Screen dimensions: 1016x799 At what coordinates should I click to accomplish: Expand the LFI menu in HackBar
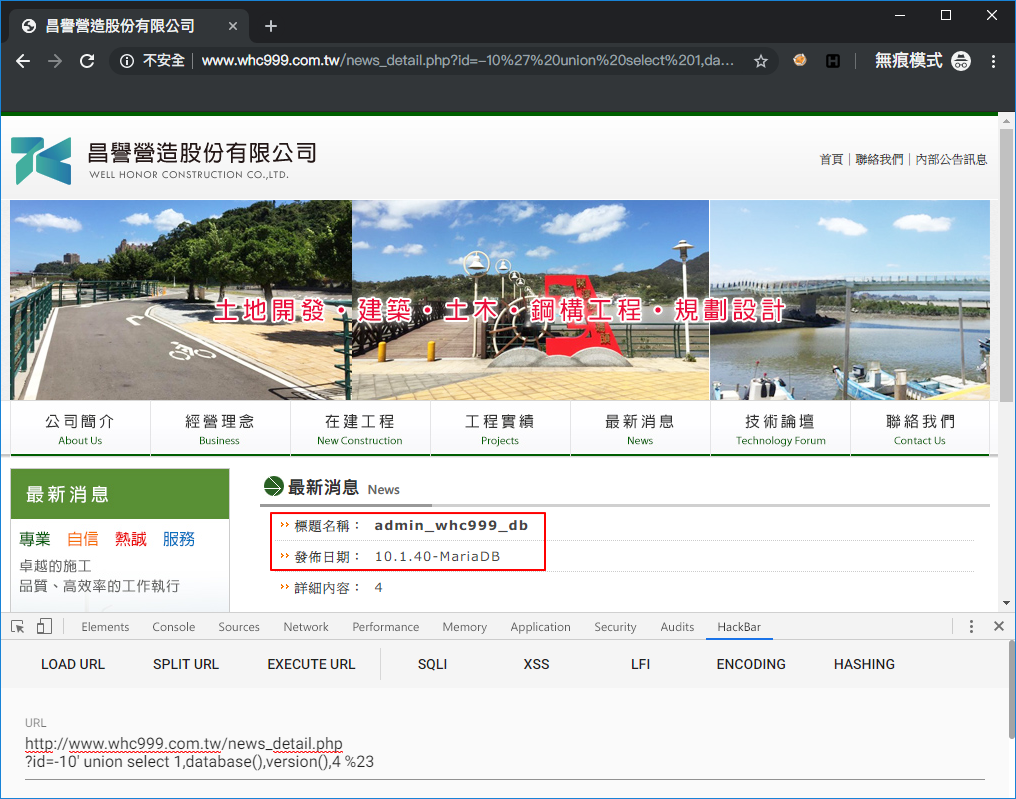[640, 664]
